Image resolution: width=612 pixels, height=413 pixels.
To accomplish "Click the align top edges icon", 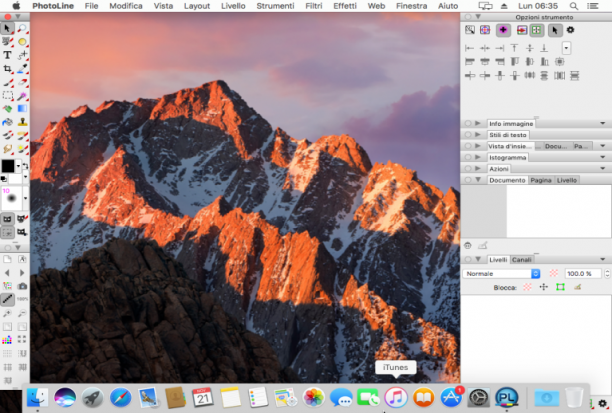I will point(515,62).
